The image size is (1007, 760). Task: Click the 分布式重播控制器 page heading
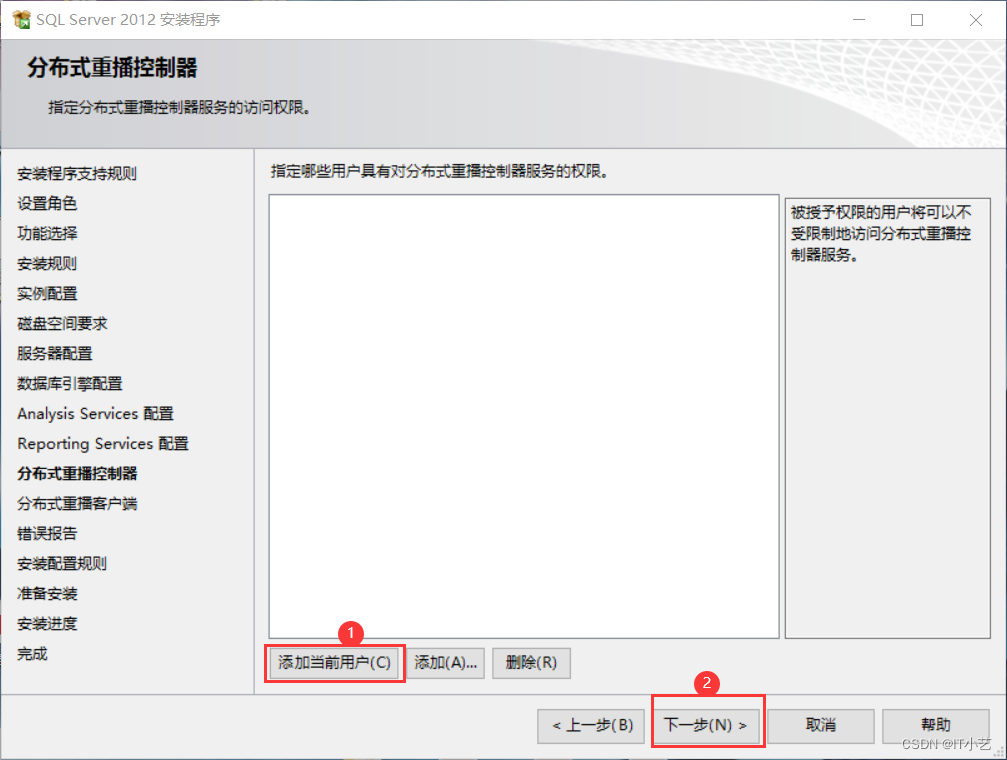112,67
